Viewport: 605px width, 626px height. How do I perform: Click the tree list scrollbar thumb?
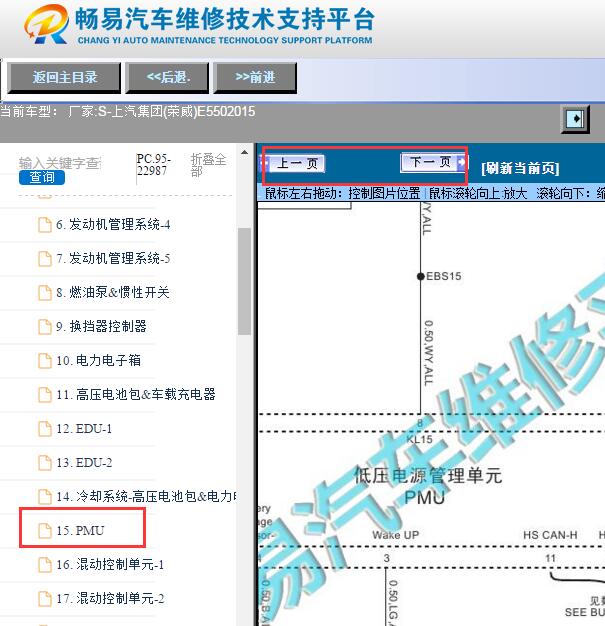coord(244,281)
